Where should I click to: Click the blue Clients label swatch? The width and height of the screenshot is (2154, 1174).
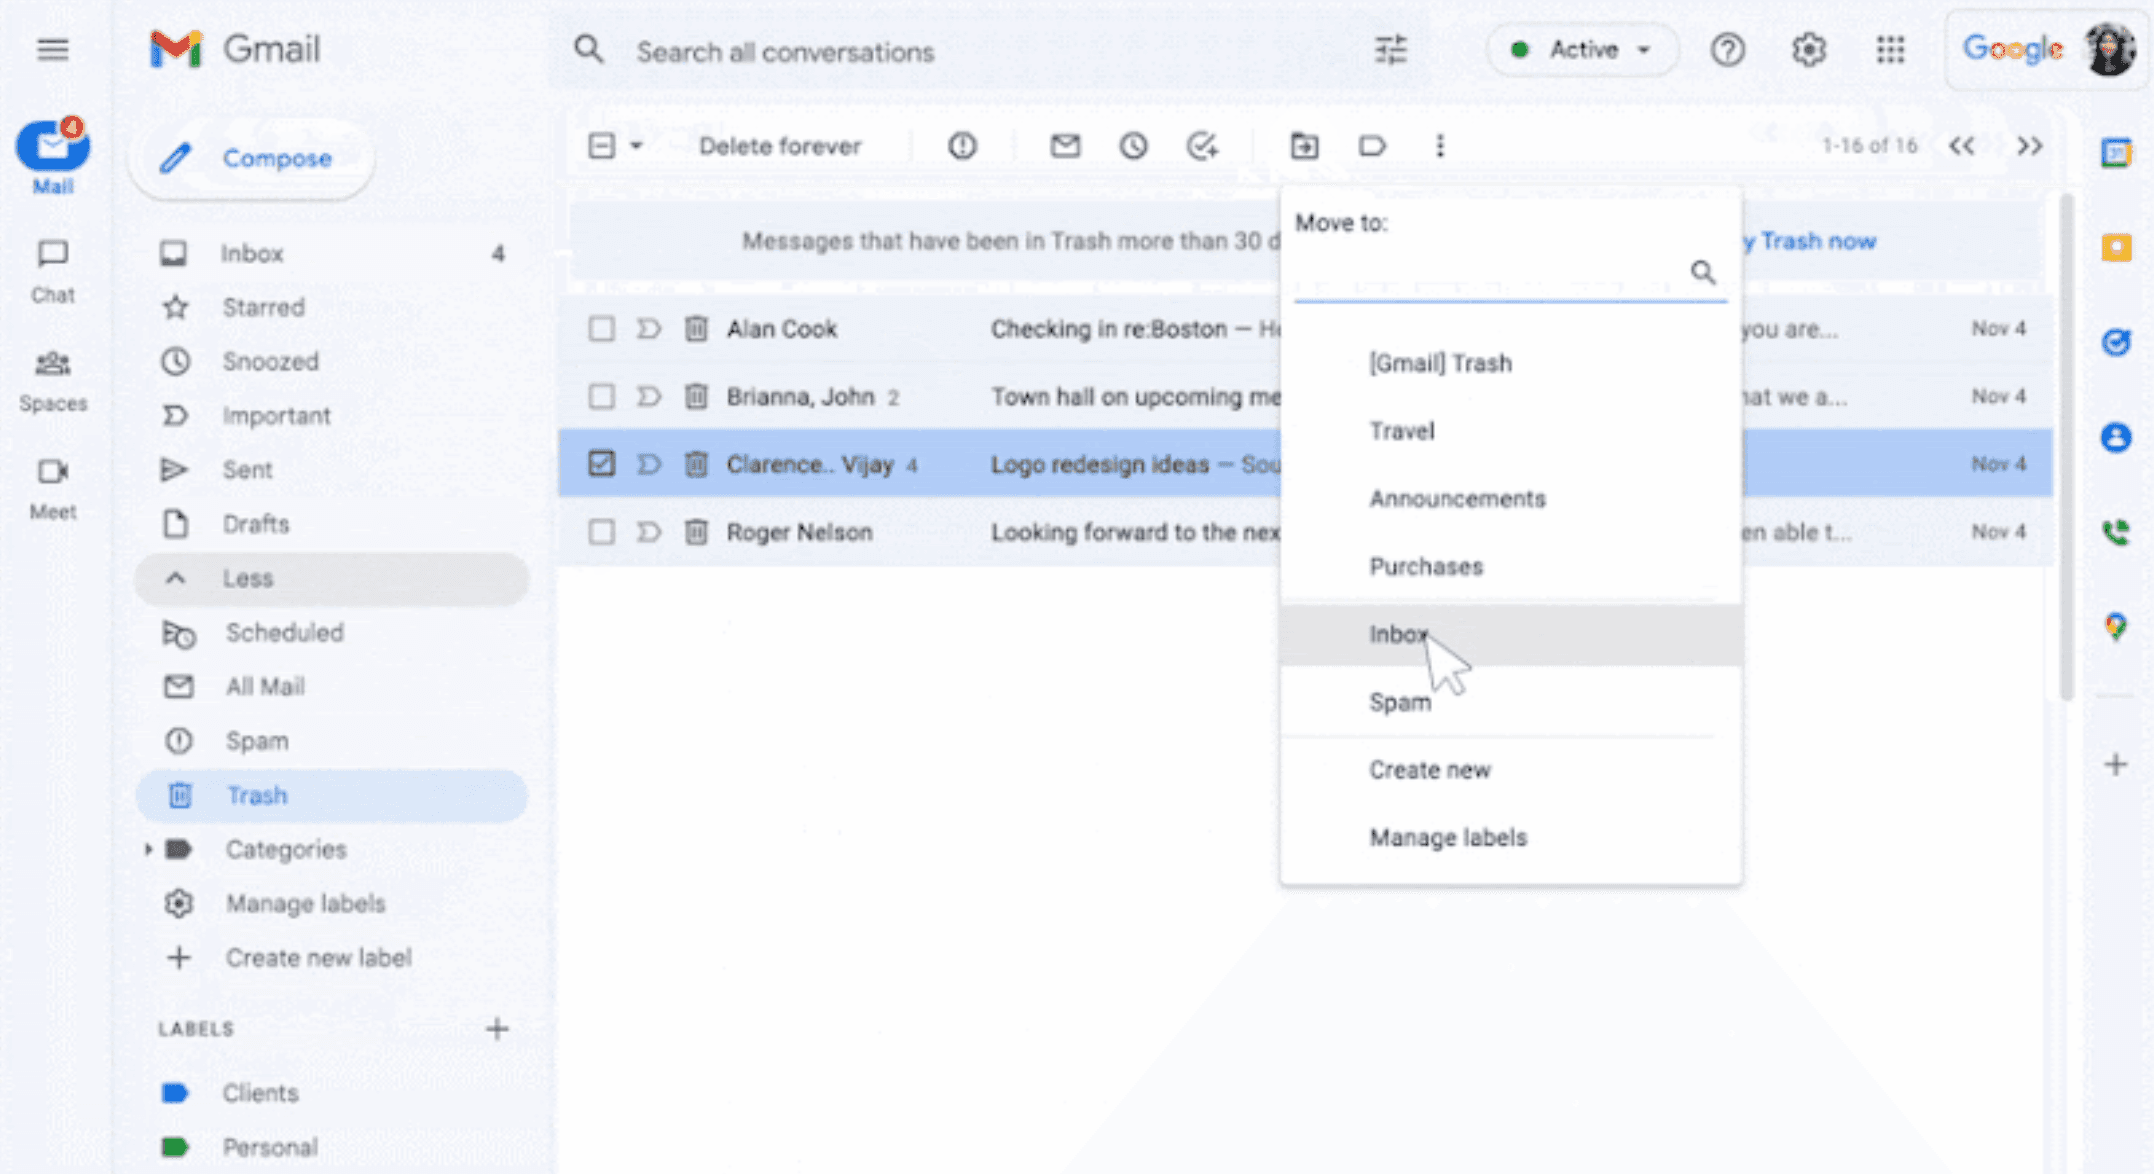(176, 1093)
